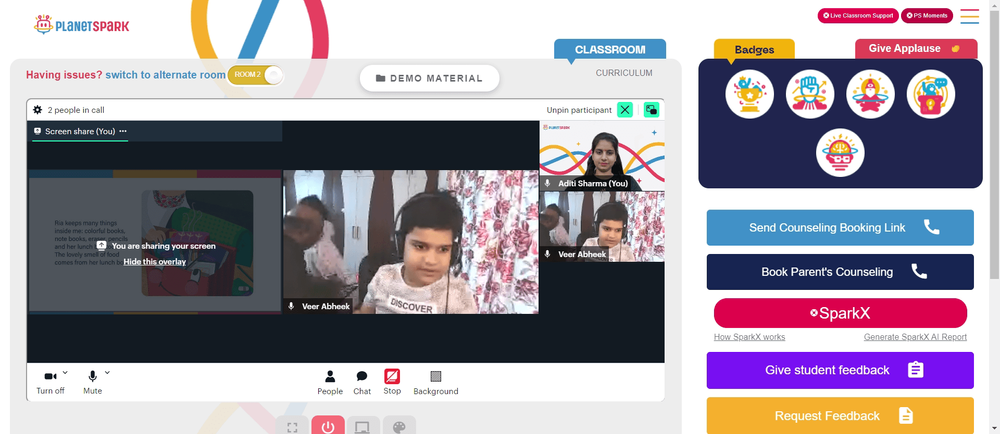The width and height of the screenshot is (1000, 434).
Task: Award the meditating wizard badge
Action: [871, 94]
